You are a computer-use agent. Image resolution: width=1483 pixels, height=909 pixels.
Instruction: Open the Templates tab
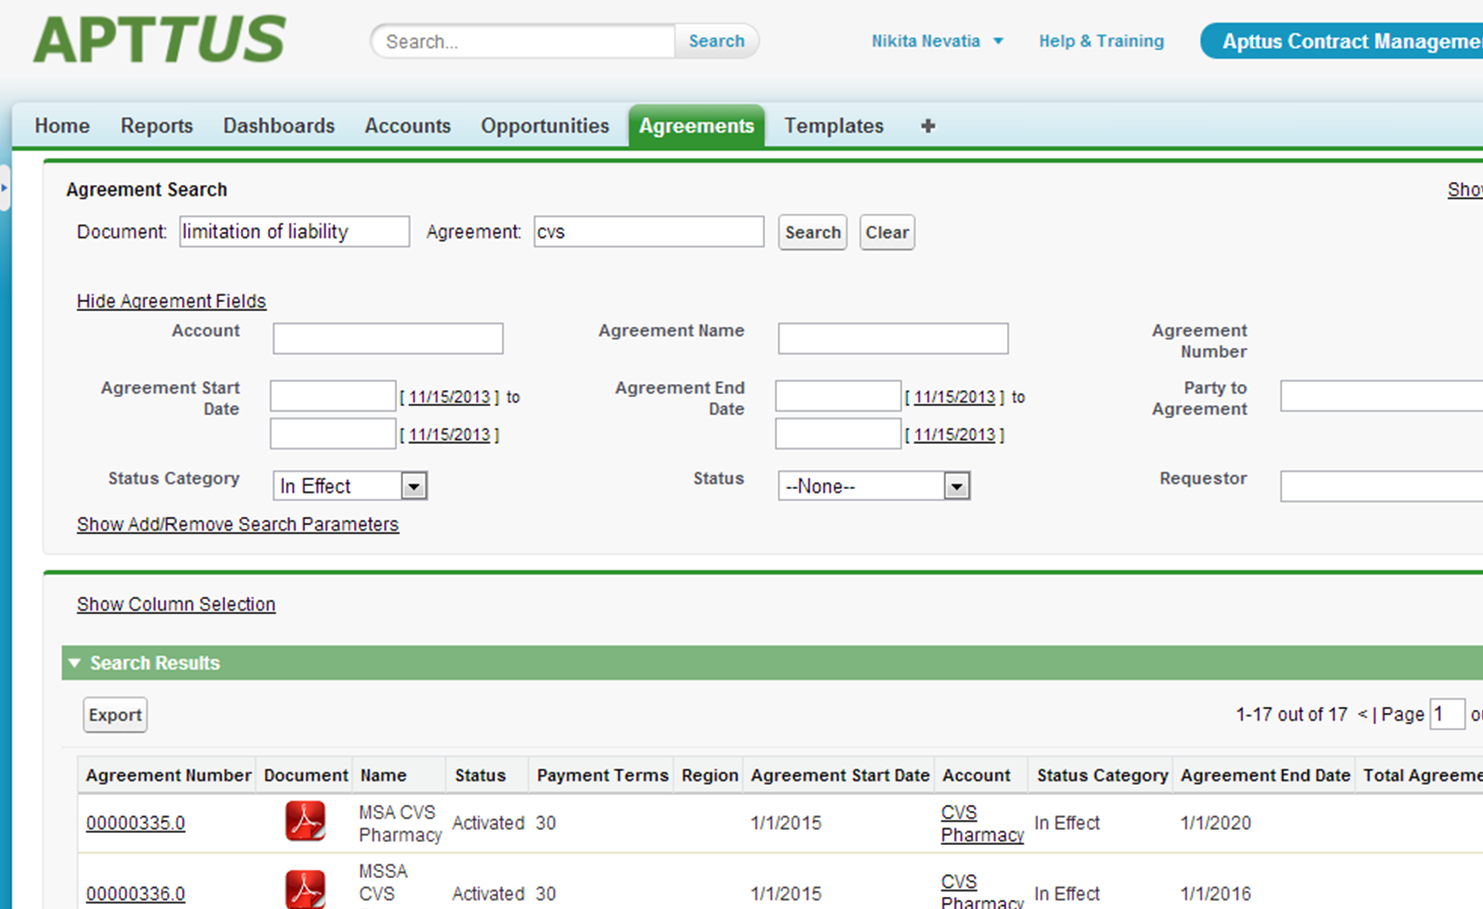834,126
